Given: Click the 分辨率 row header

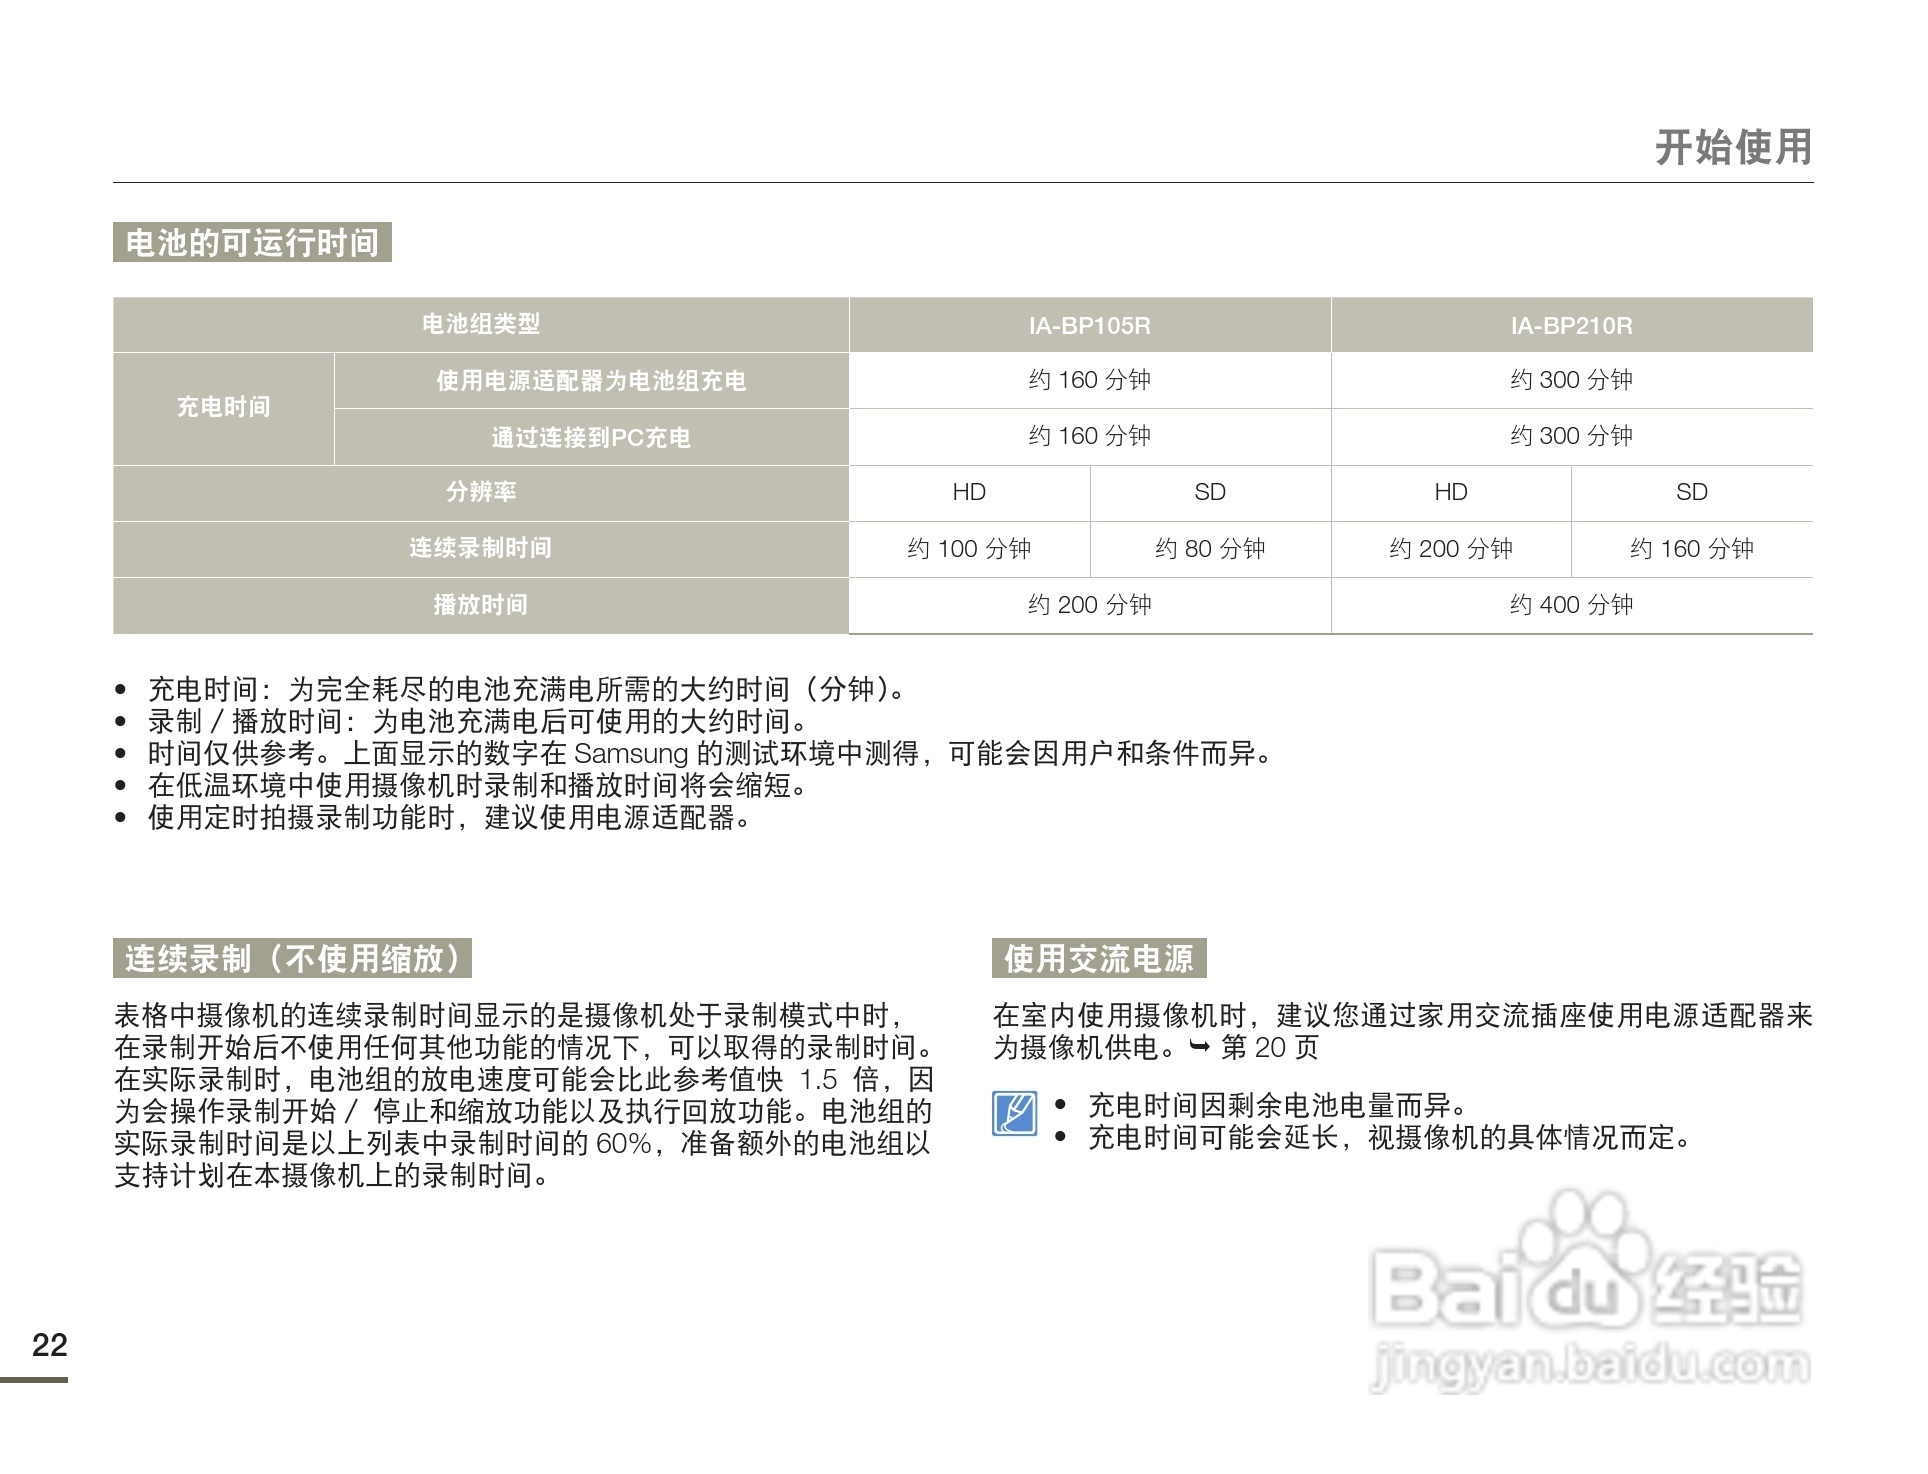Looking at the screenshot, I should pos(482,492).
